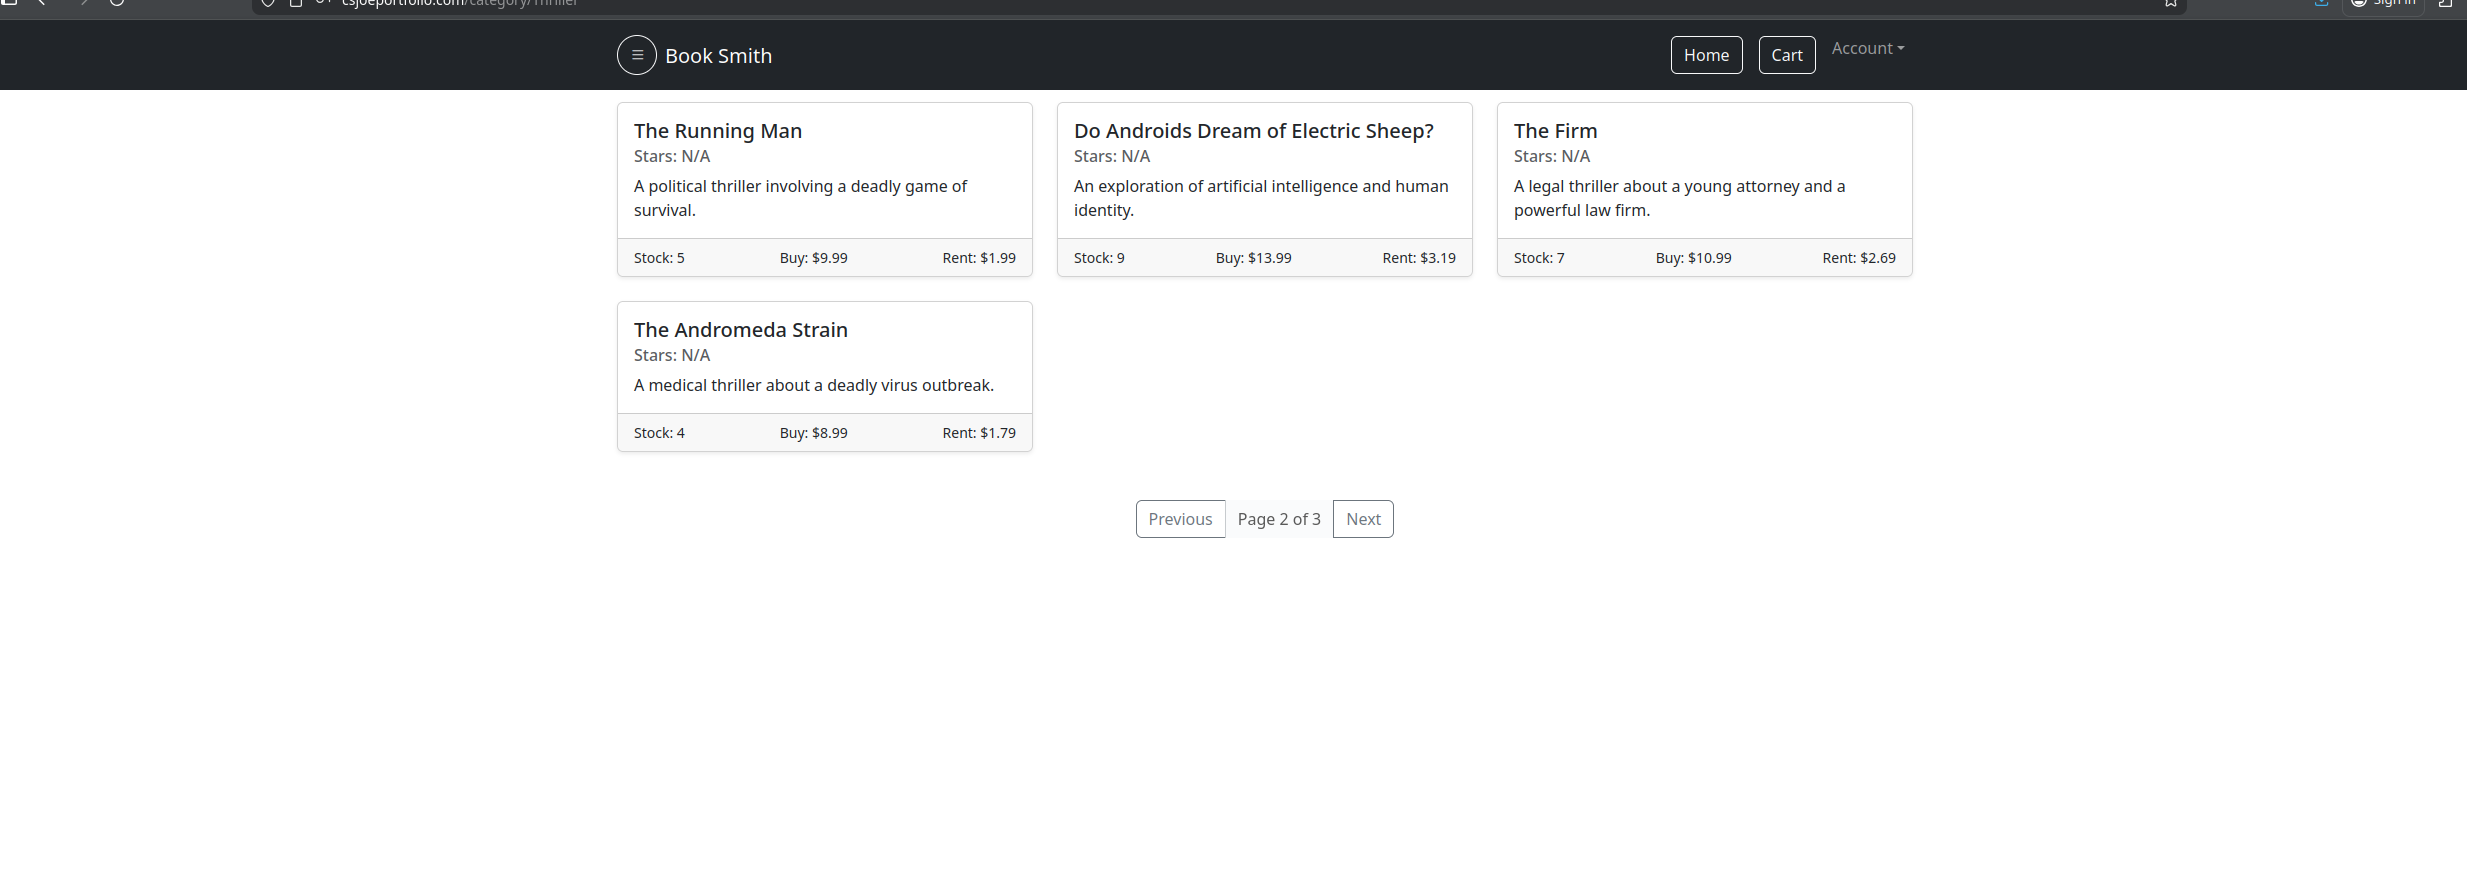Go to the Previous page
The image size is (2467, 893).
point(1179,519)
